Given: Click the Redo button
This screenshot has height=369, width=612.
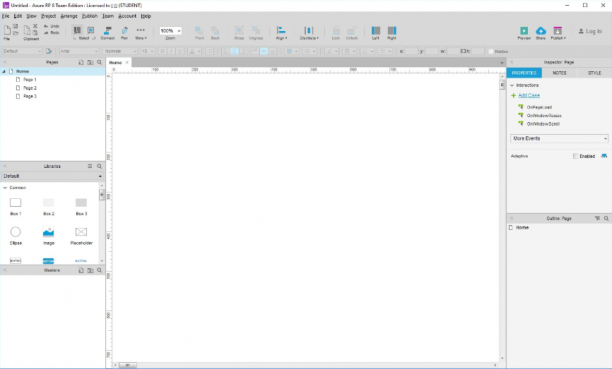Looking at the screenshot, I should coord(52,33).
